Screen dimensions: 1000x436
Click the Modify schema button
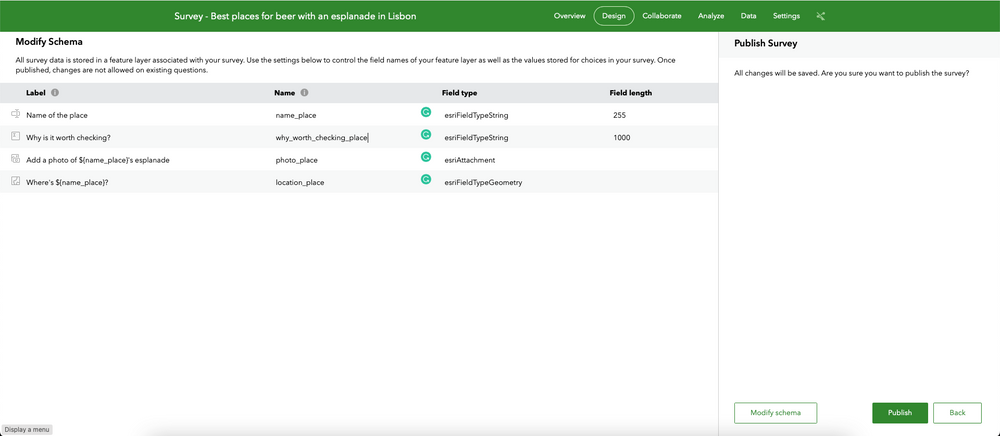coord(775,413)
